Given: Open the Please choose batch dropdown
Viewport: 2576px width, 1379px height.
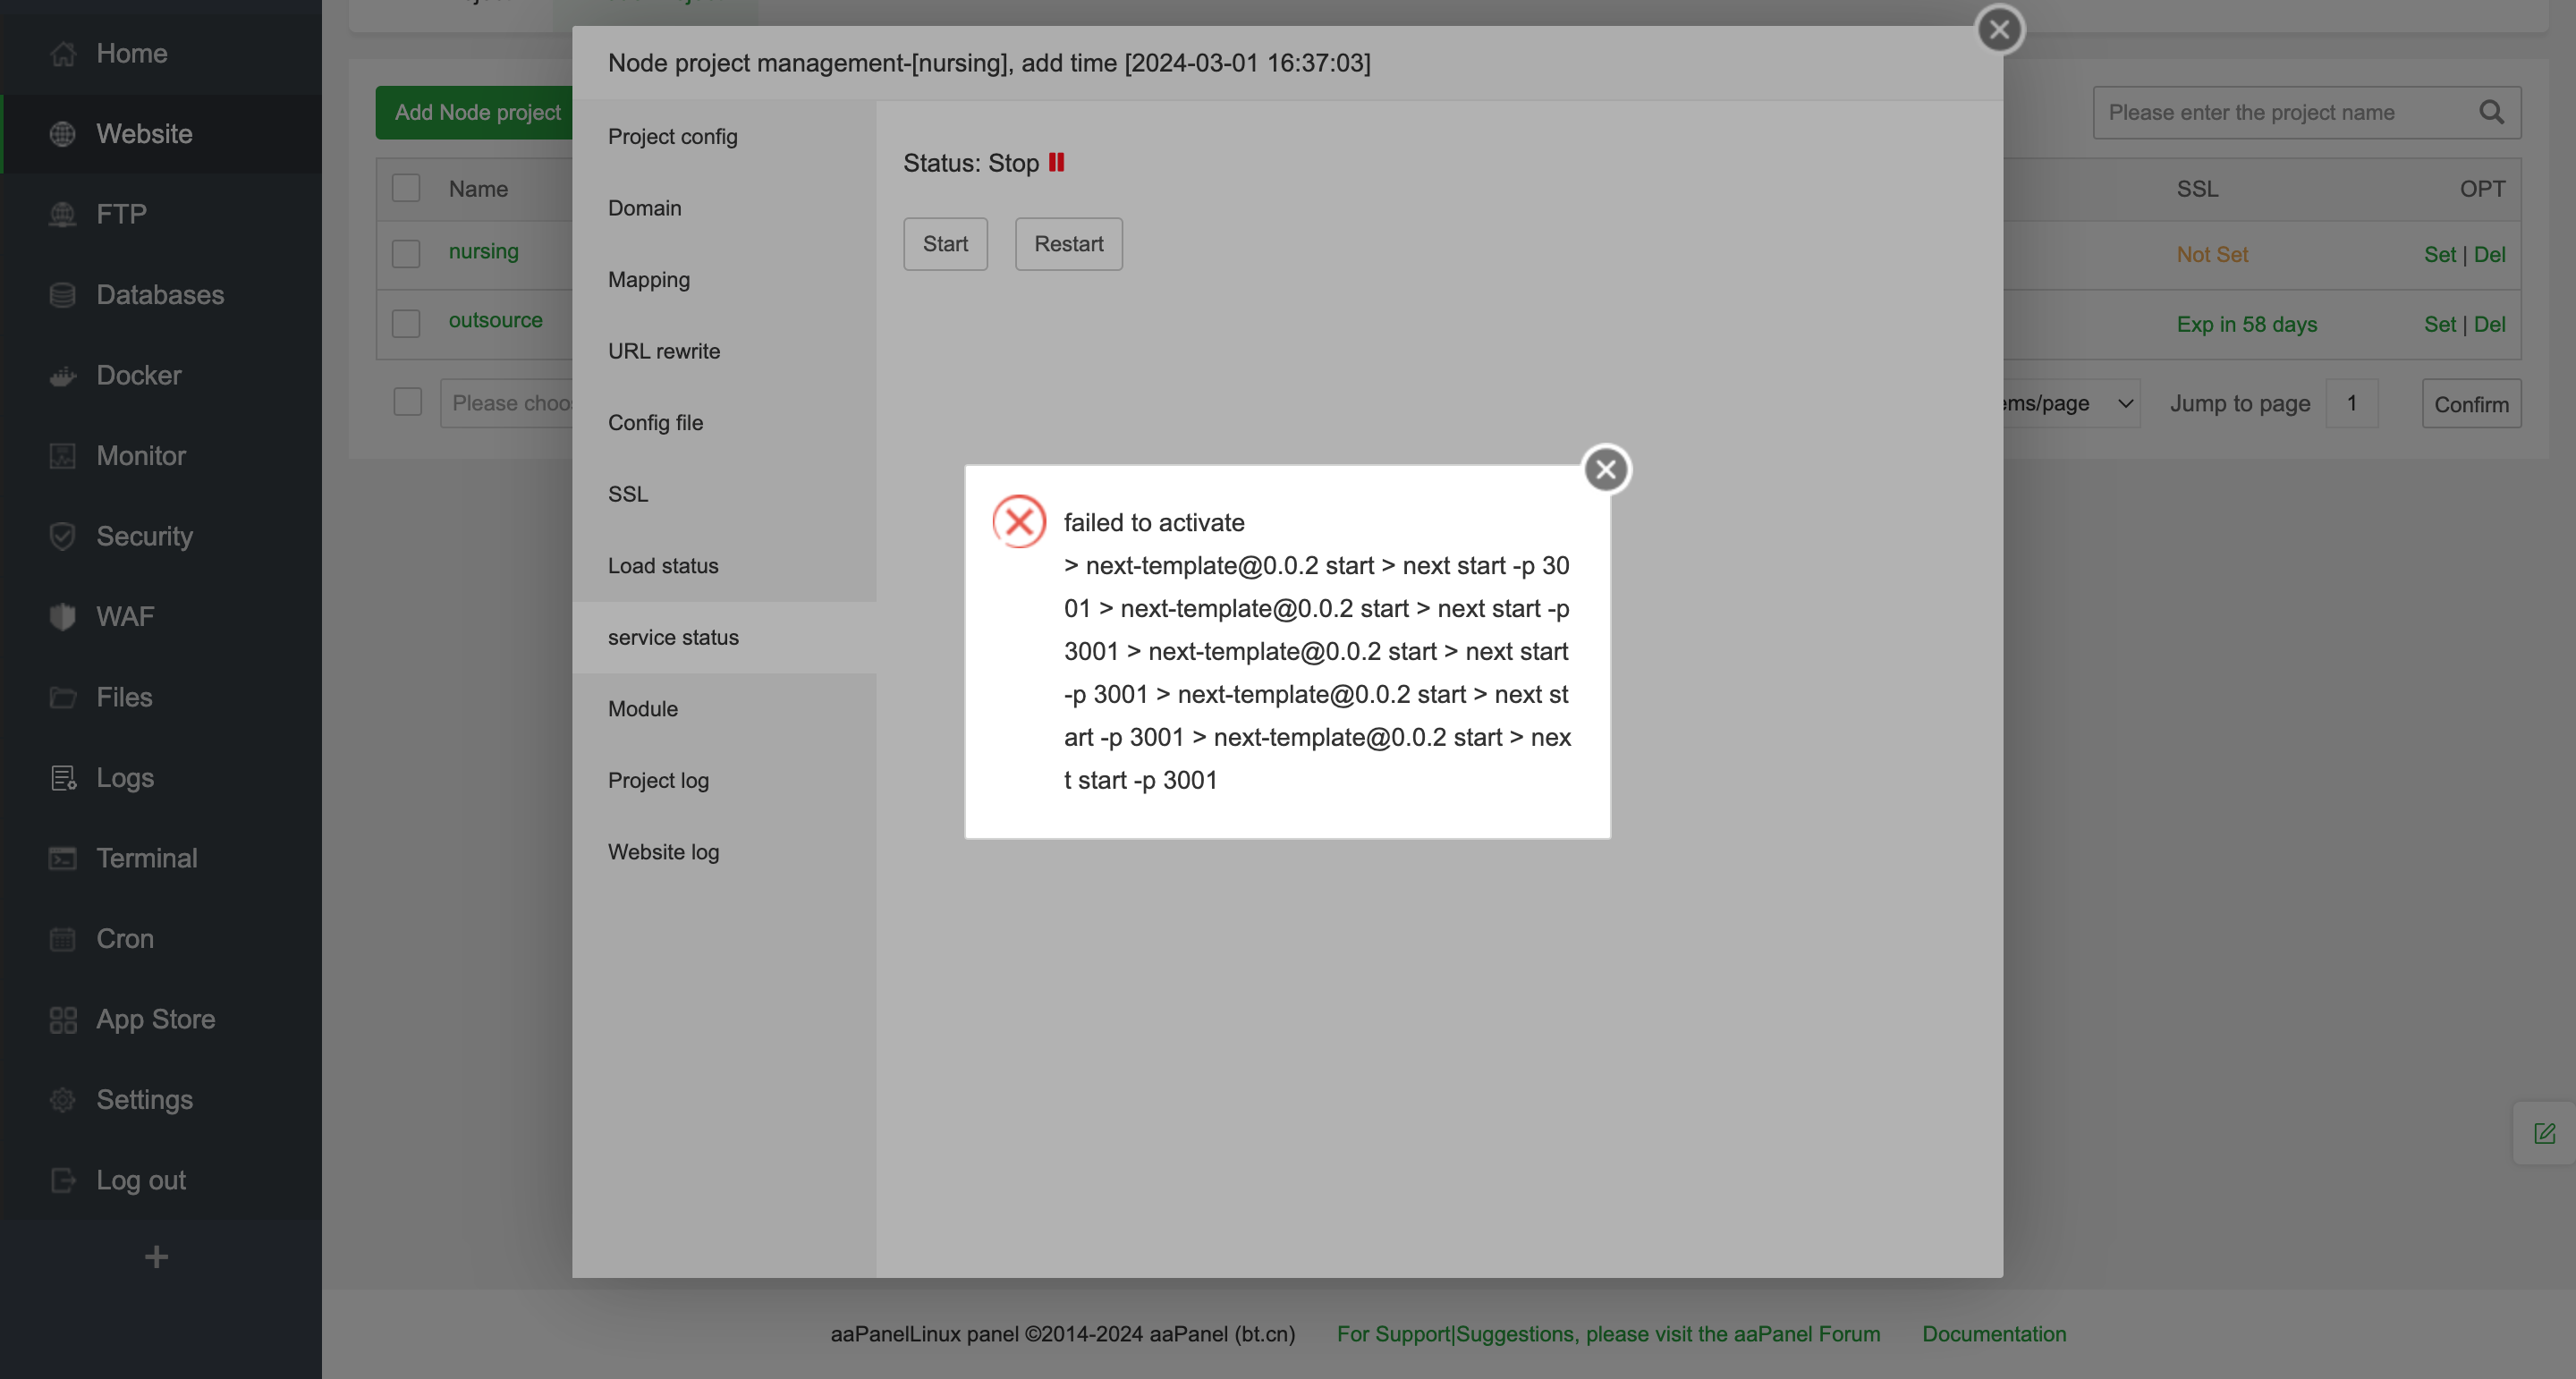Looking at the screenshot, I should [x=508, y=403].
